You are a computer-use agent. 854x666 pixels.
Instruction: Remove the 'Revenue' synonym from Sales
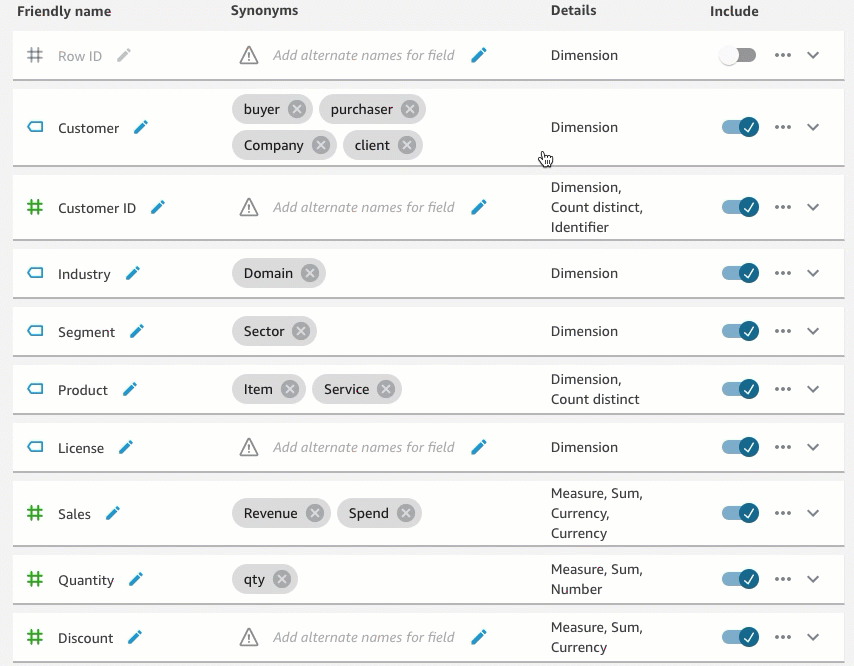coord(314,513)
